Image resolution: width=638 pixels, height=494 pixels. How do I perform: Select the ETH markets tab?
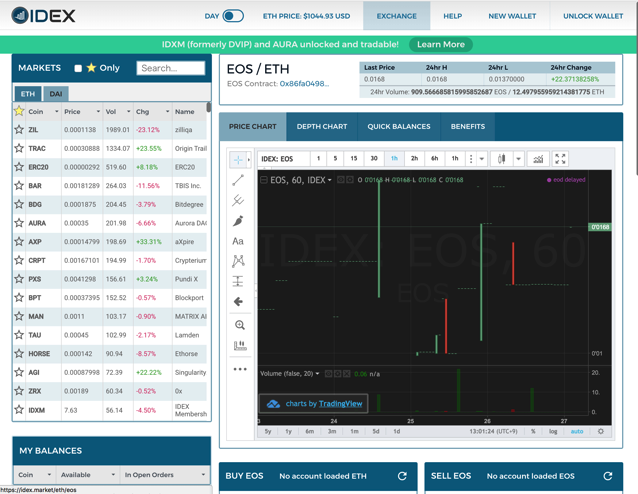(28, 94)
